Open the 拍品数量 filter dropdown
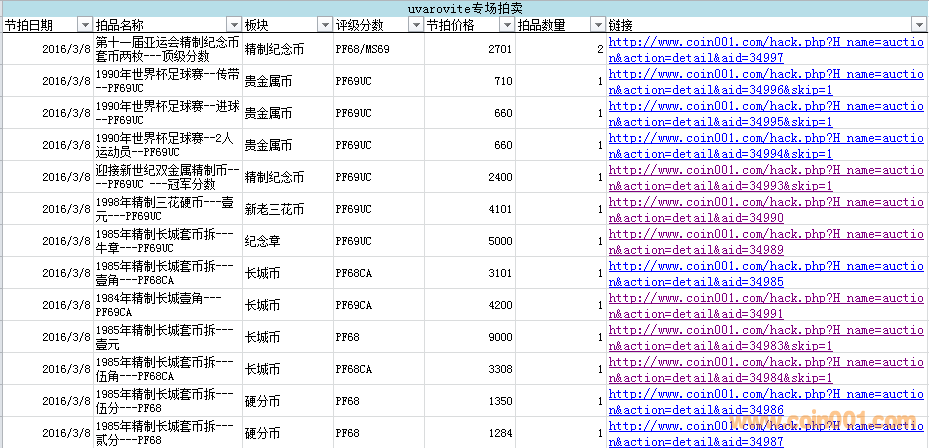This screenshot has height=448, width=929. coord(598,25)
